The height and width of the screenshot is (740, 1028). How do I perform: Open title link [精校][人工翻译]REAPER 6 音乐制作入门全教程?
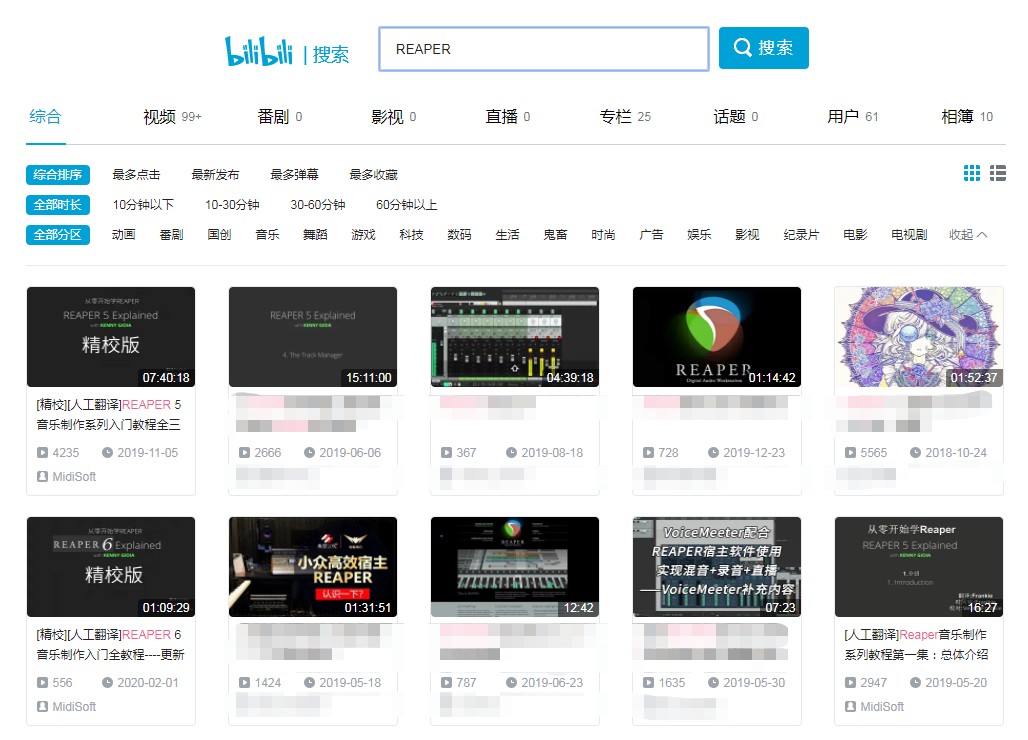point(110,645)
